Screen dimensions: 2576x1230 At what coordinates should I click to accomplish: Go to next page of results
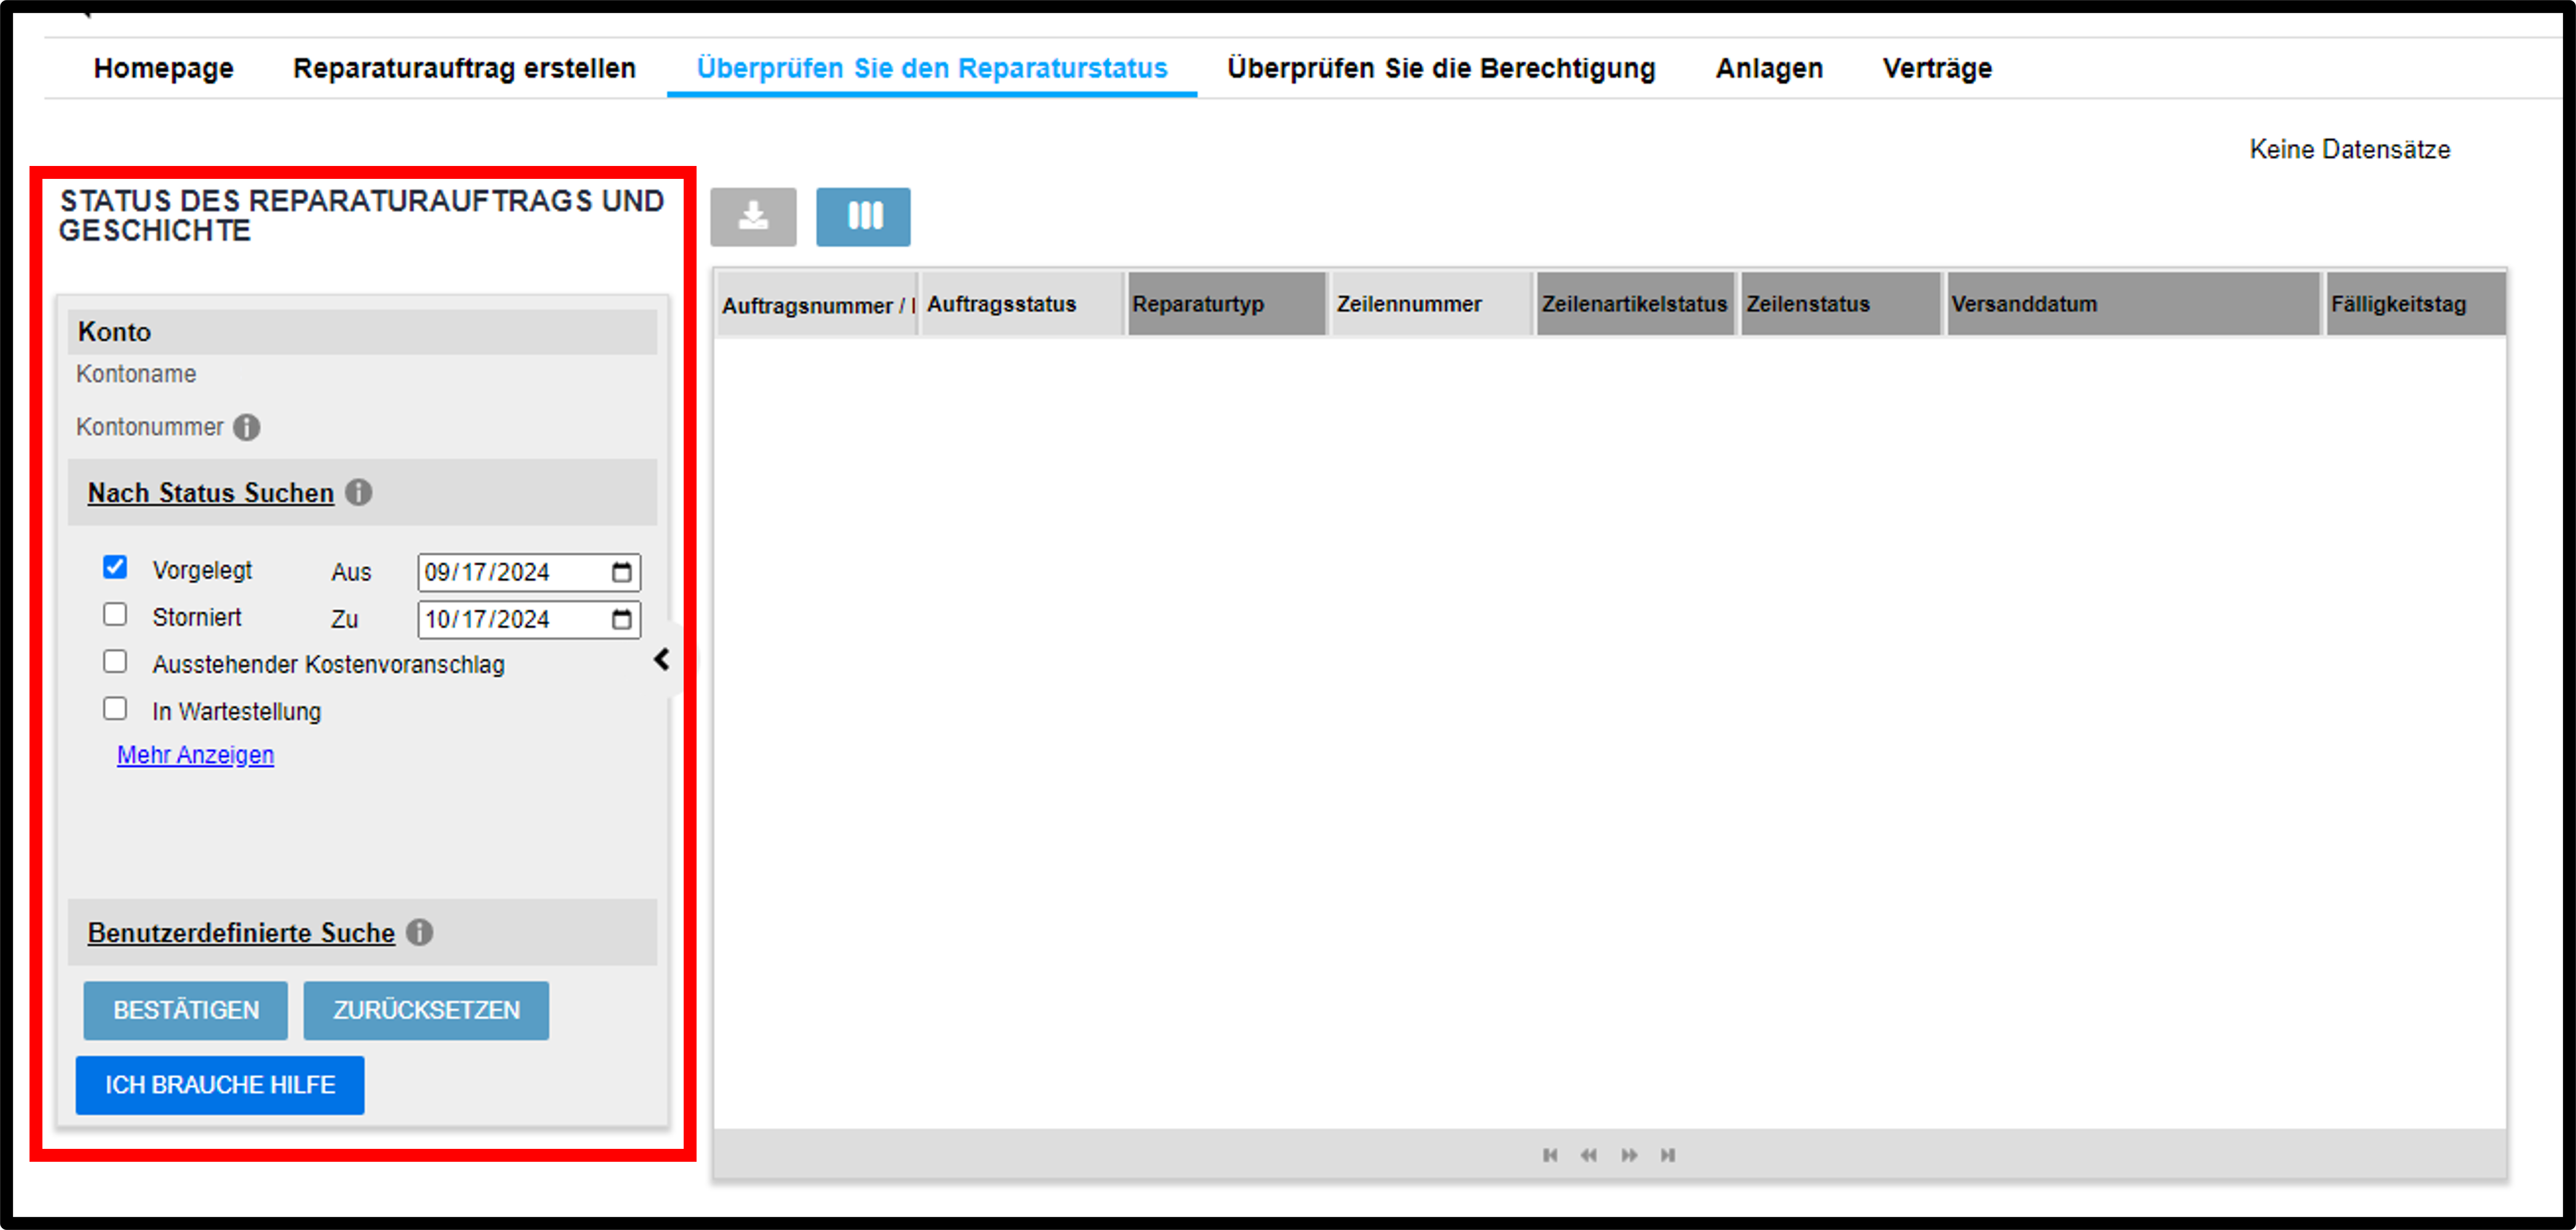pyautogui.click(x=1629, y=1155)
